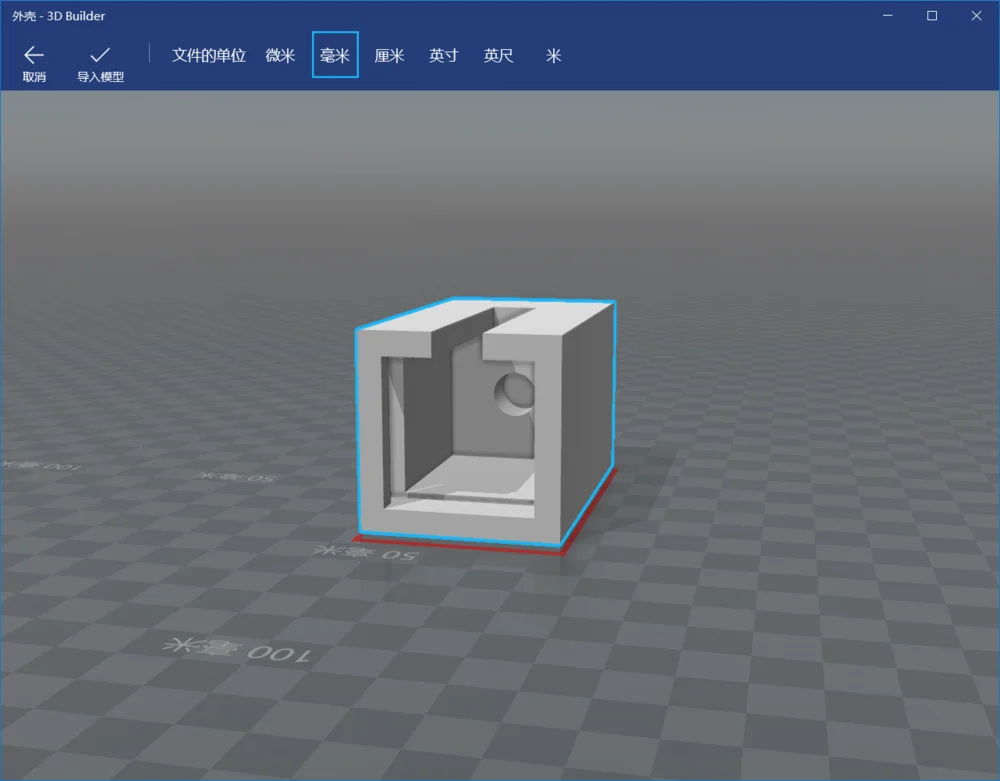Screen dimensions: 1000x781
Task: Maximize the 3D Builder window
Action: pyautogui.click(x=932, y=15)
